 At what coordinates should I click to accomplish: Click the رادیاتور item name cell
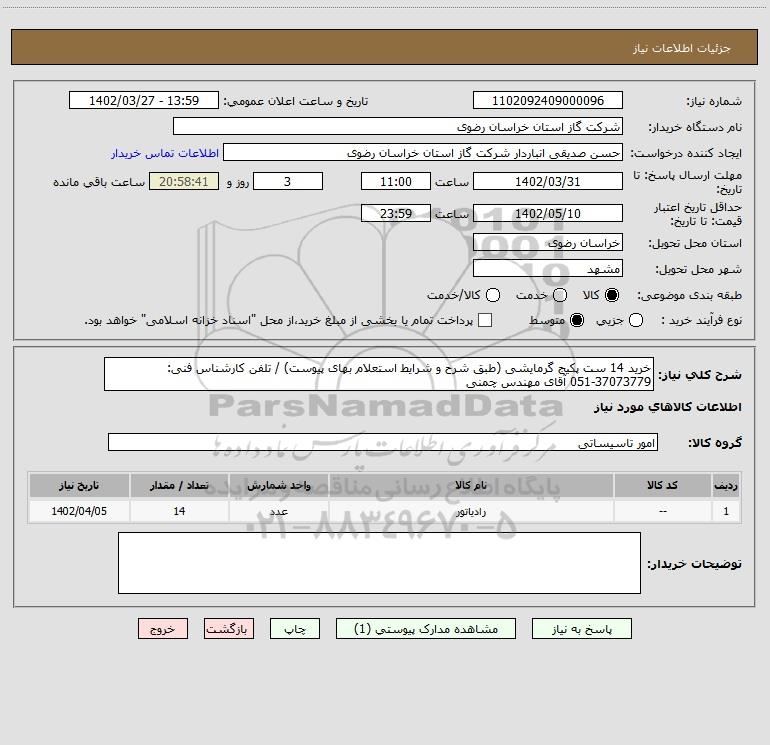(470, 511)
